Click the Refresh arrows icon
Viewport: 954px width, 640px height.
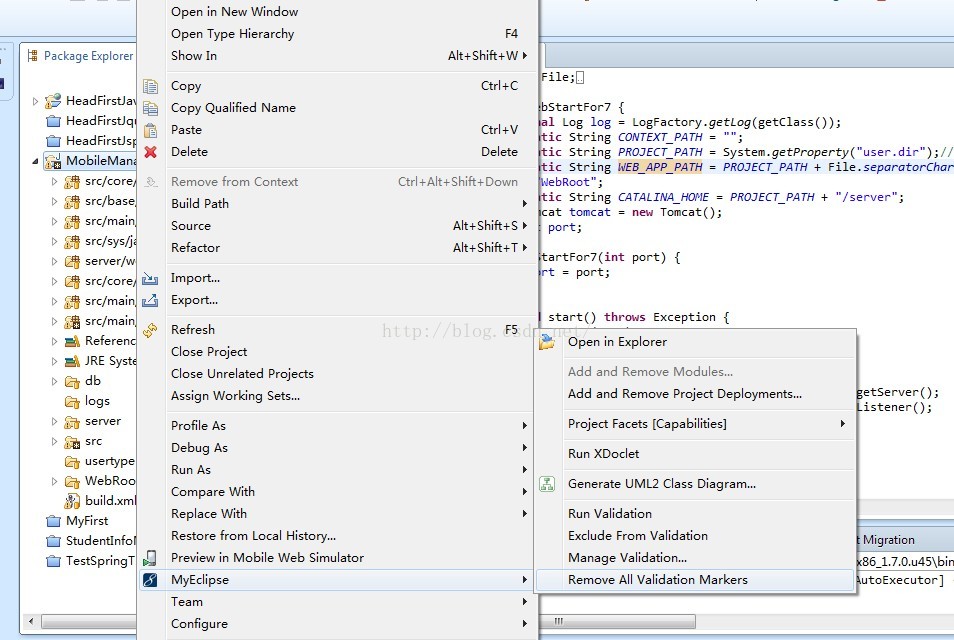pyautogui.click(x=150, y=330)
